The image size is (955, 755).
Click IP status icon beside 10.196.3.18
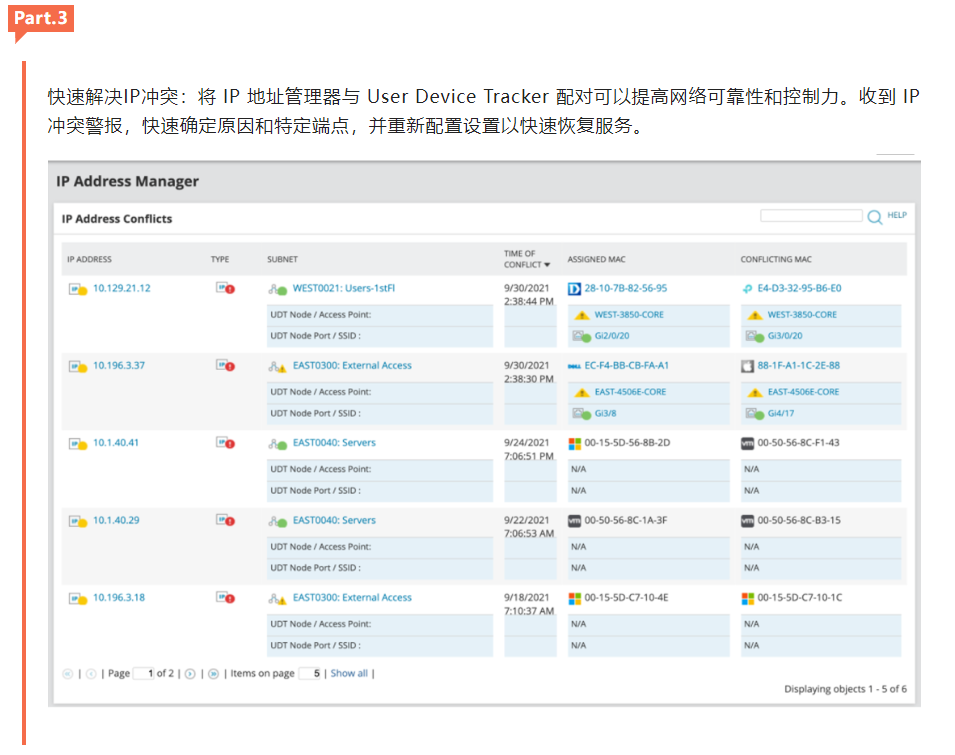tap(78, 599)
